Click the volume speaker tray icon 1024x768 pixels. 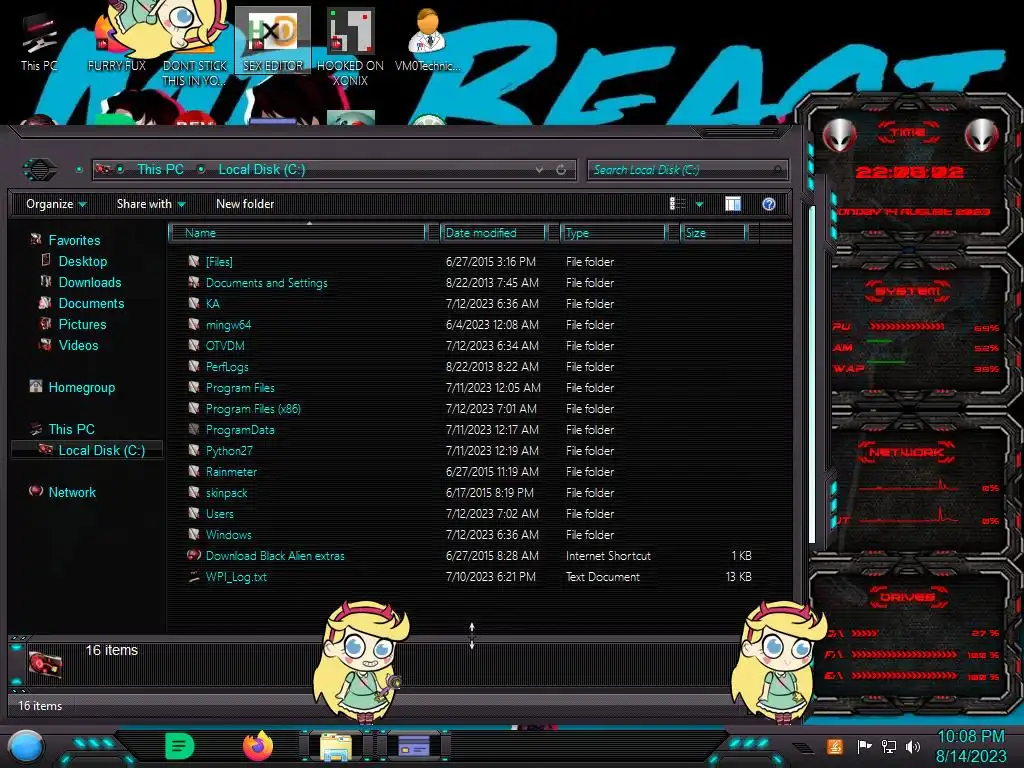tap(912, 746)
